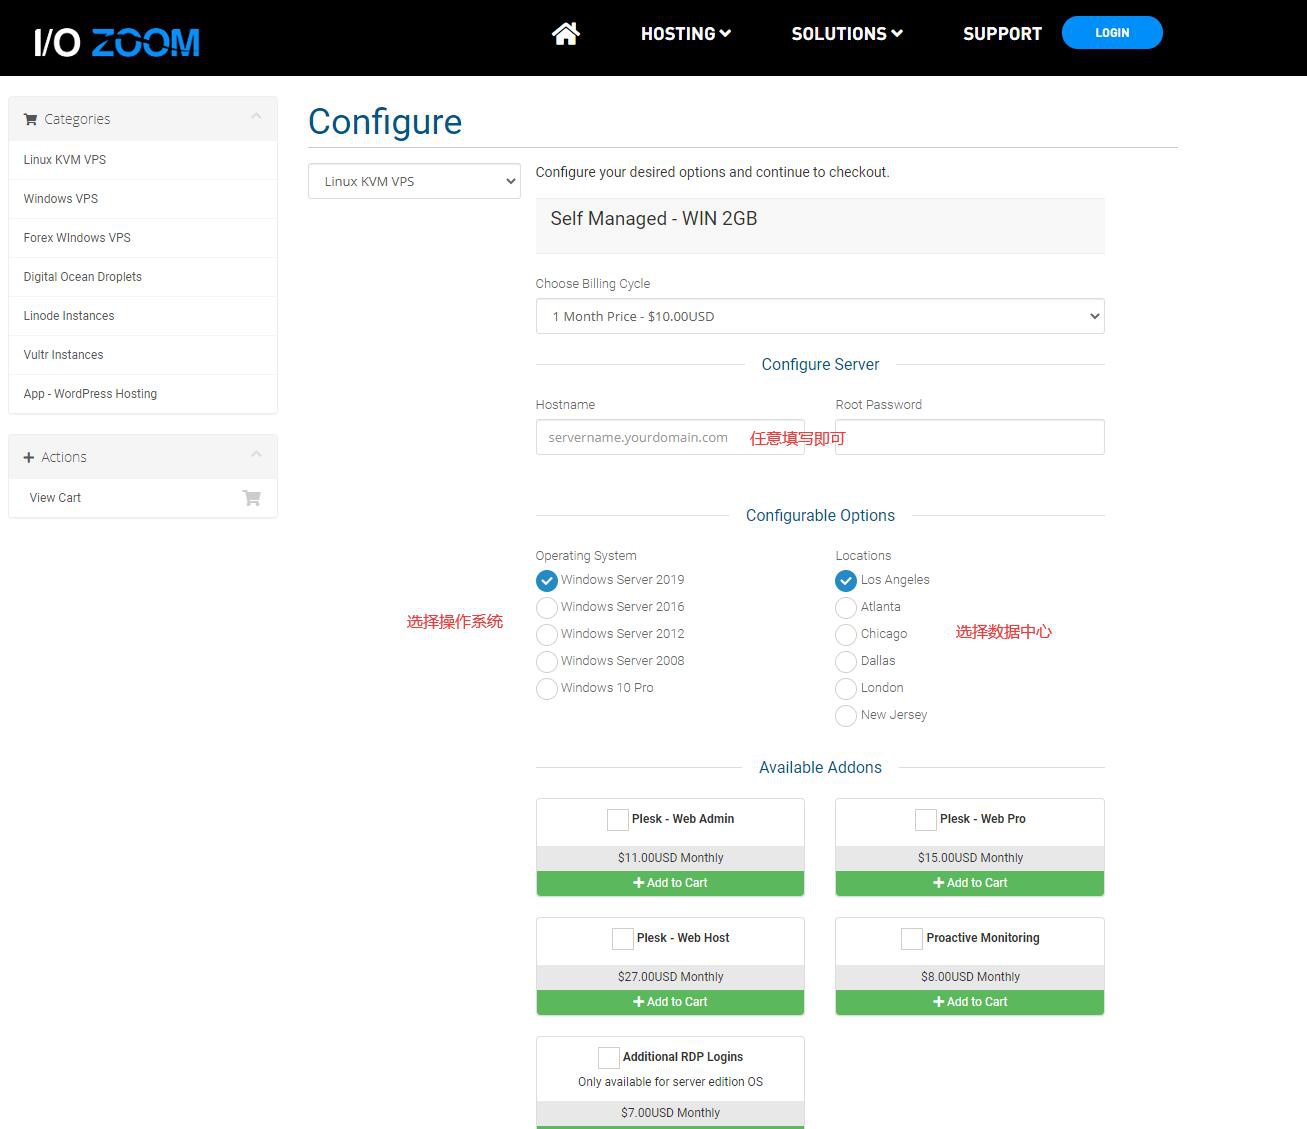This screenshot has width=1307, height=1129.
Task: Open the SUPPORT page
Action: [1002, 34]
